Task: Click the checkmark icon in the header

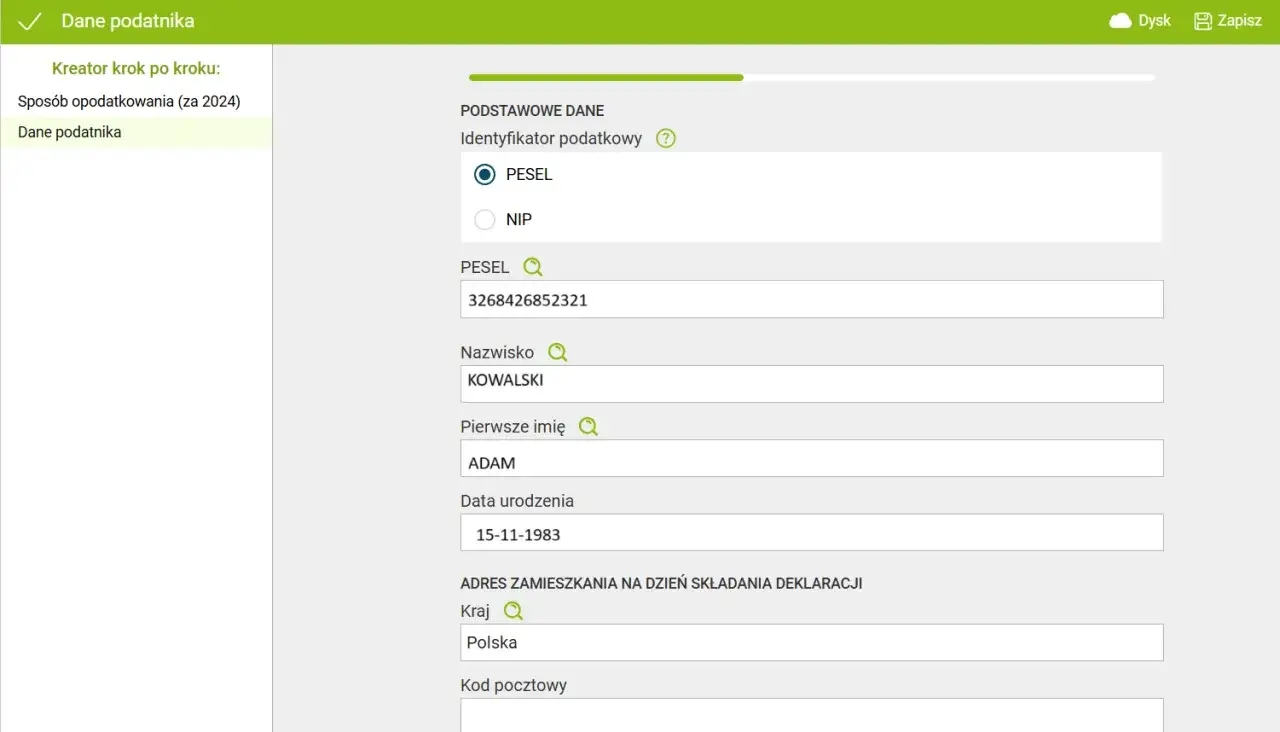Action: tap(29, 21)
